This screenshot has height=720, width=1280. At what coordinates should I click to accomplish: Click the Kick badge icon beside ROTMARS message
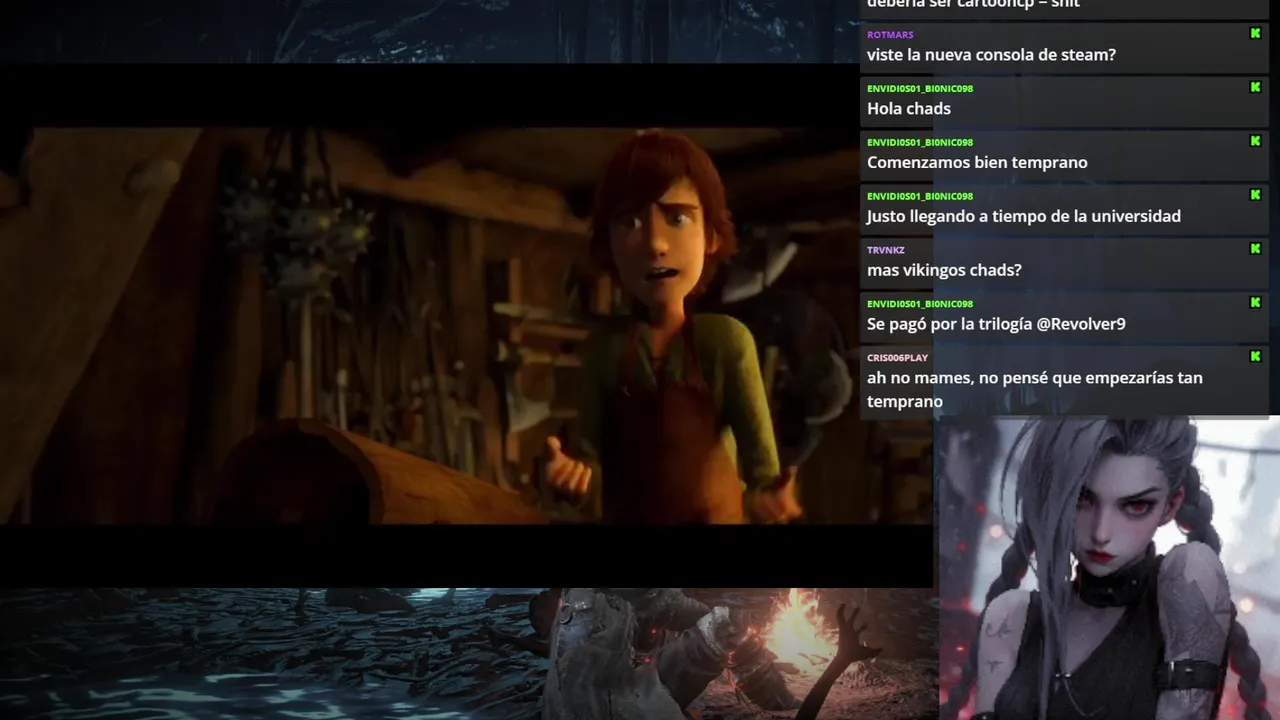[1255, 34]
